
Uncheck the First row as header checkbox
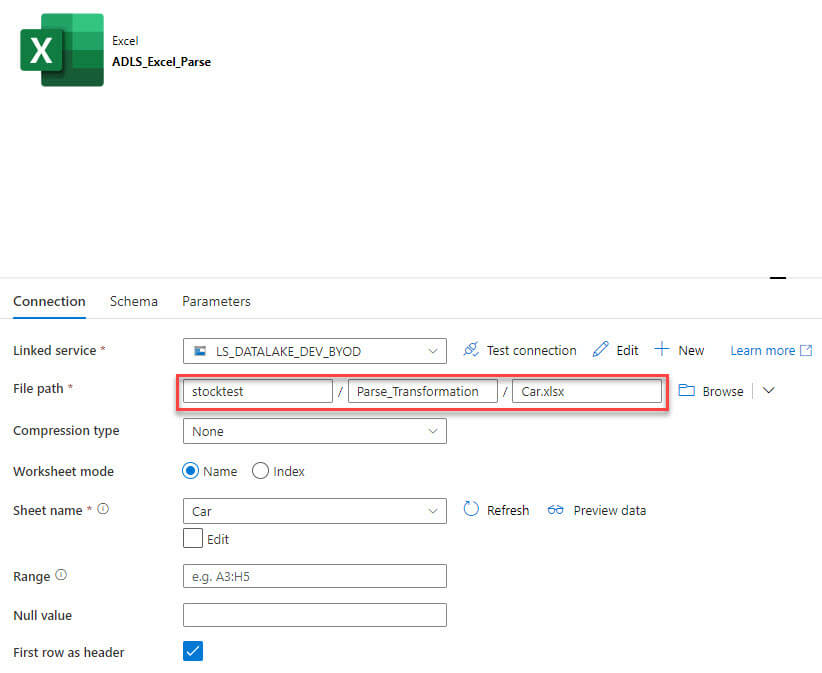tap(193, 652)
